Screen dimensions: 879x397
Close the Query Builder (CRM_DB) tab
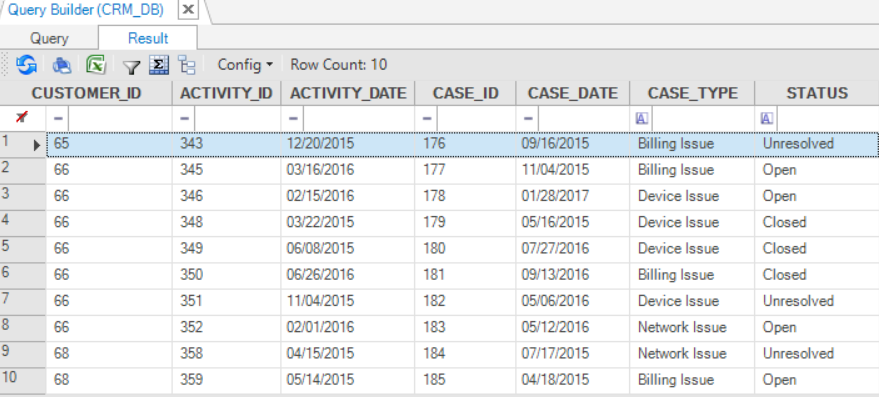coord(189,10)
